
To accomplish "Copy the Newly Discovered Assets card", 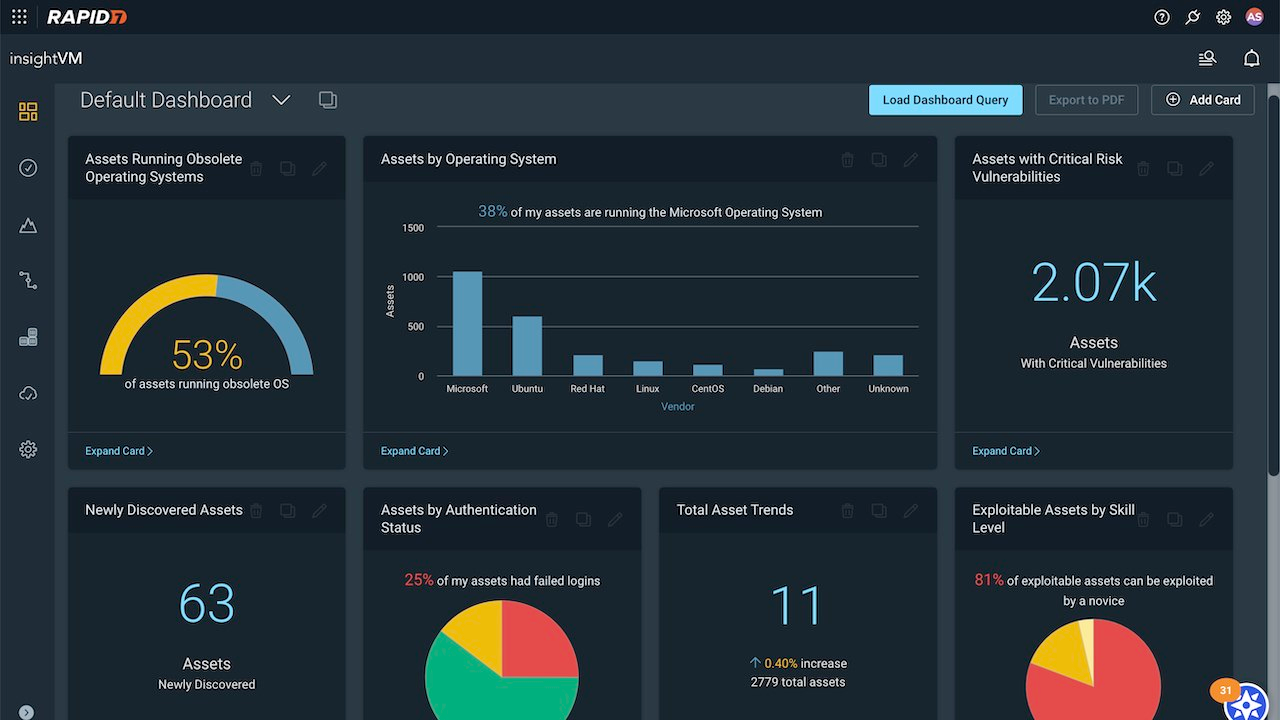I will (287, 511).
